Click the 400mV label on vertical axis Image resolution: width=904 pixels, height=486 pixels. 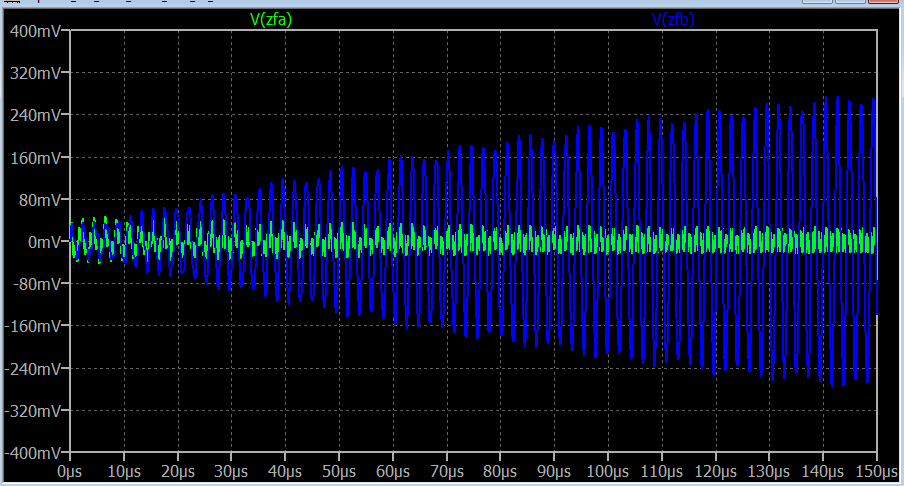[38, 31]
